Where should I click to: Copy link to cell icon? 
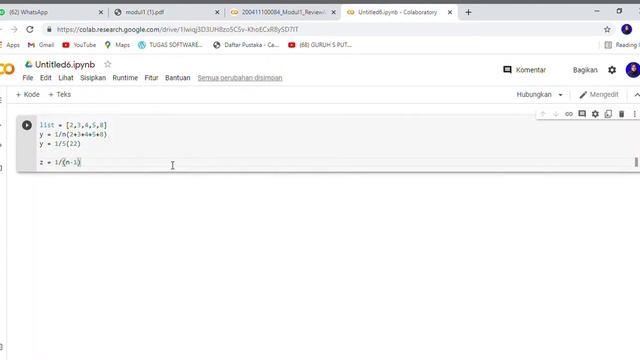point(569,114)
